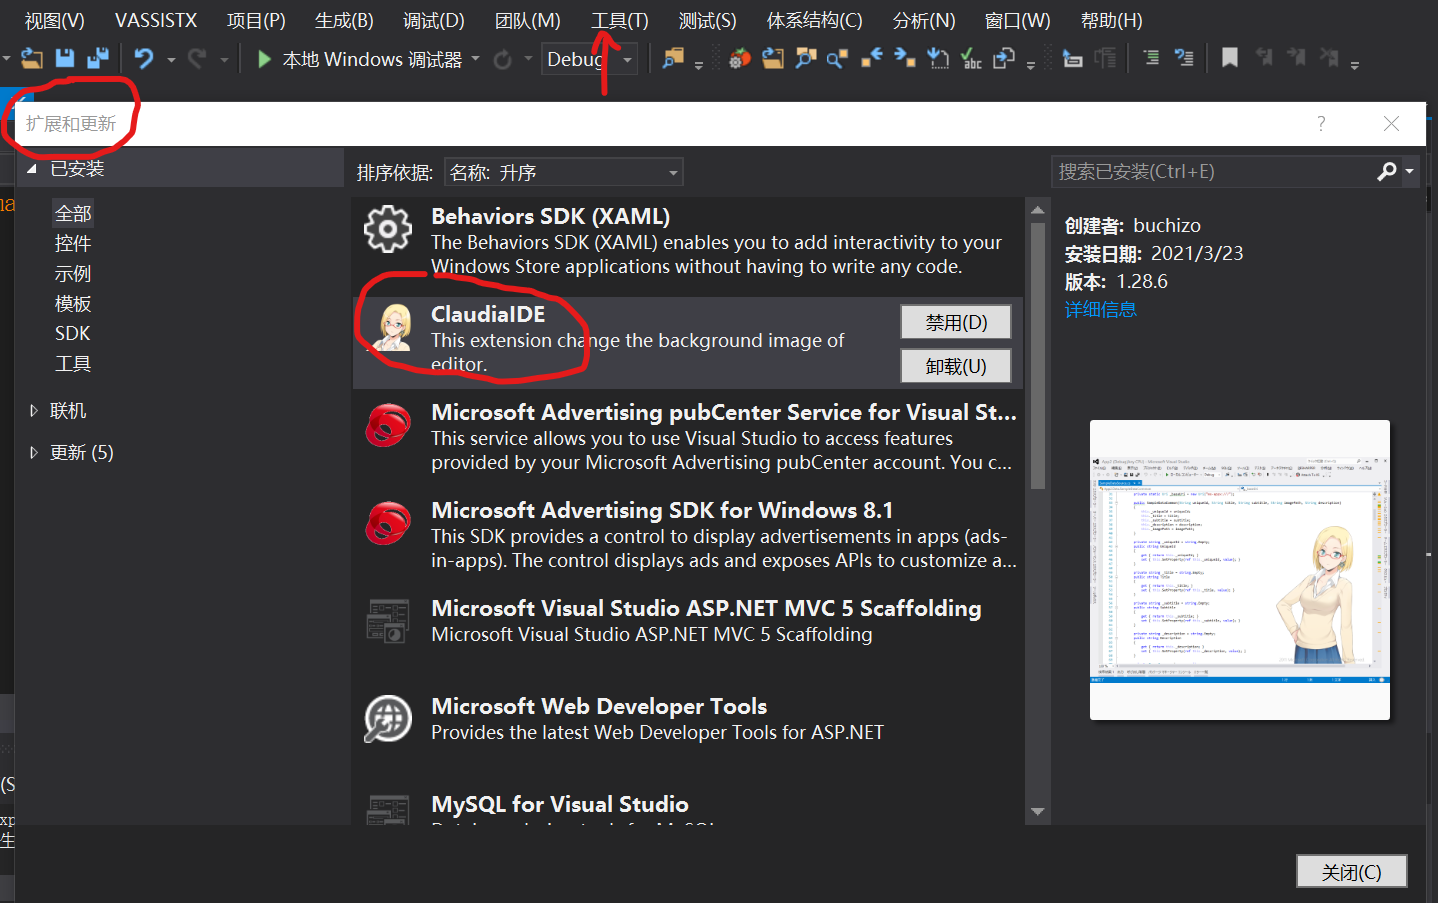The height and width of the screenshot is (903, 1438).
Task: Click the Undo arrow icon
Action: pos(145,59)
